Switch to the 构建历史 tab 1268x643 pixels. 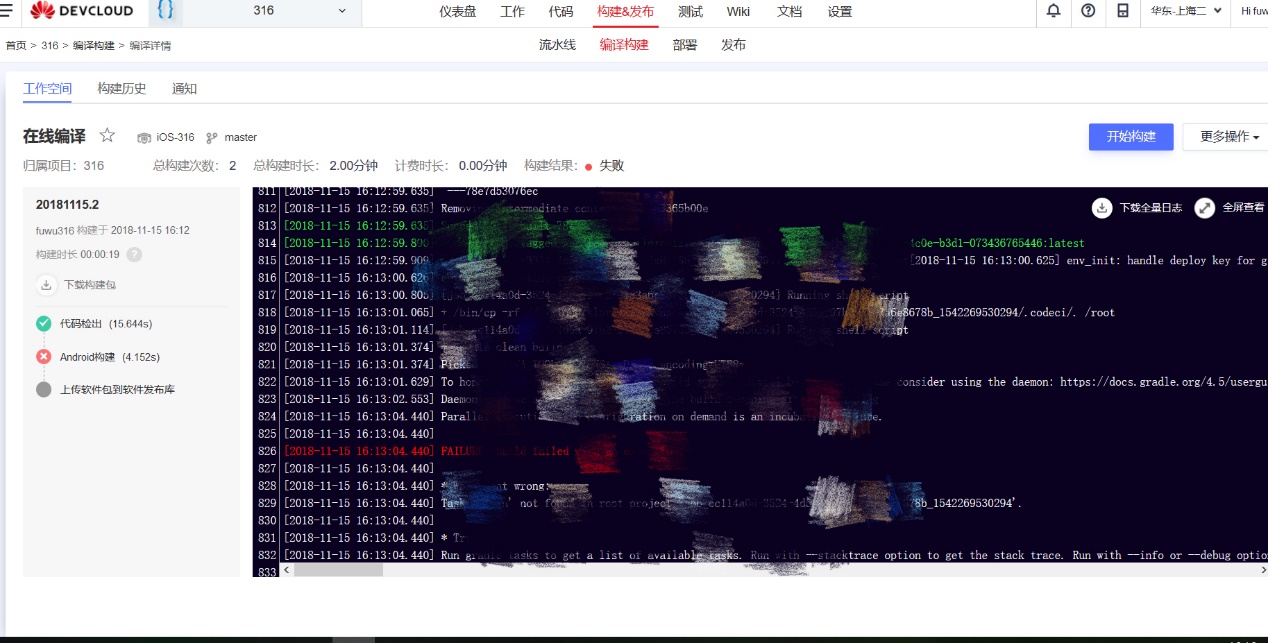pyautogui.click(x=121, y=88)
